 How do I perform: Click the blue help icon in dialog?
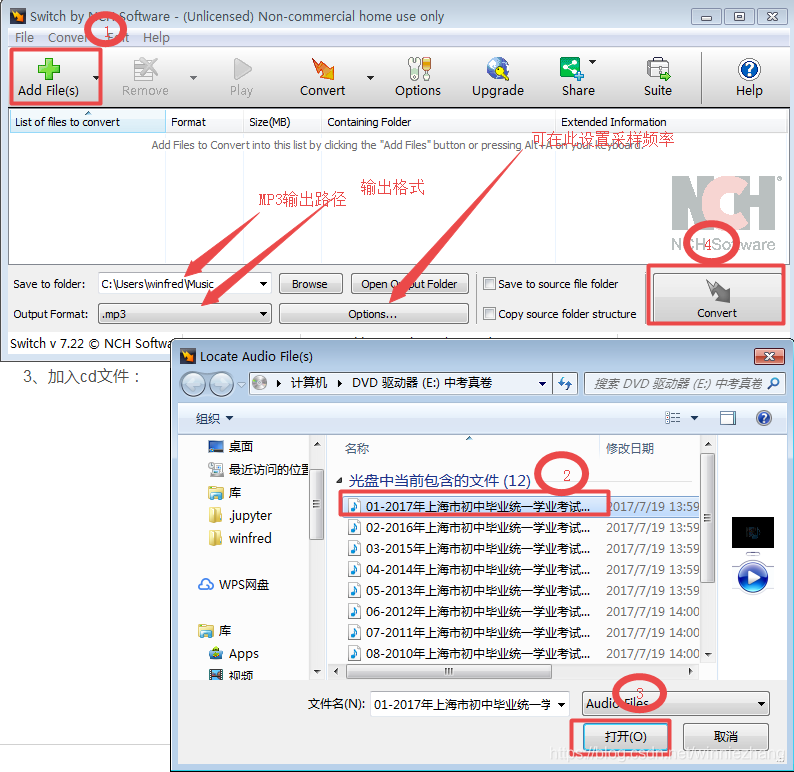[764, 418]
